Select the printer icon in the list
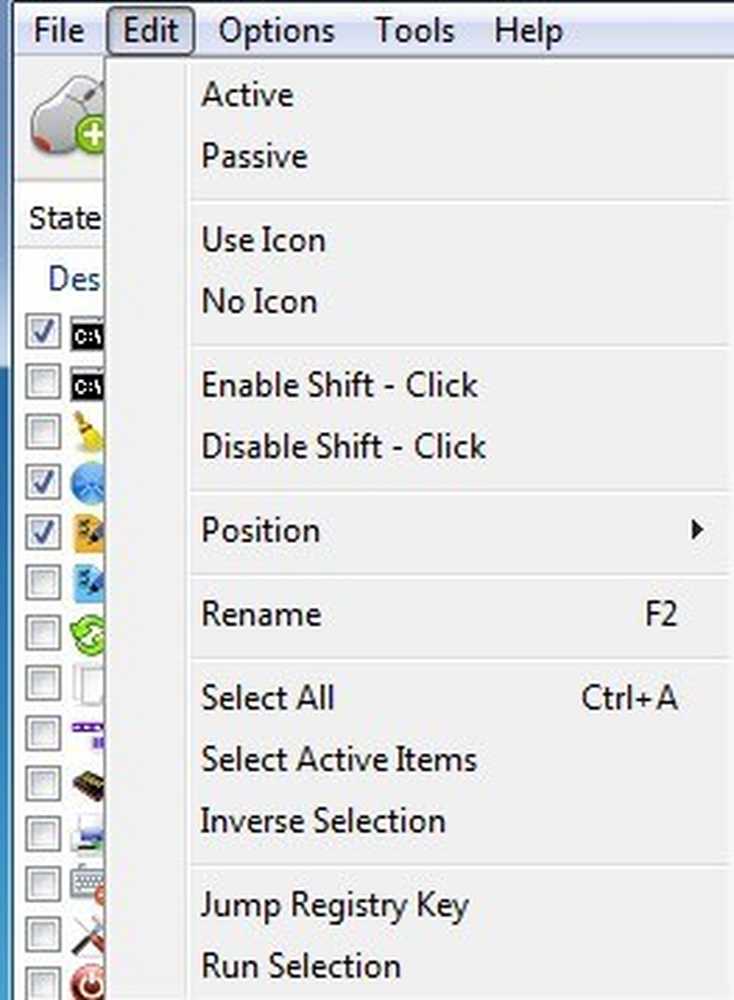 (x=87, y=834)
